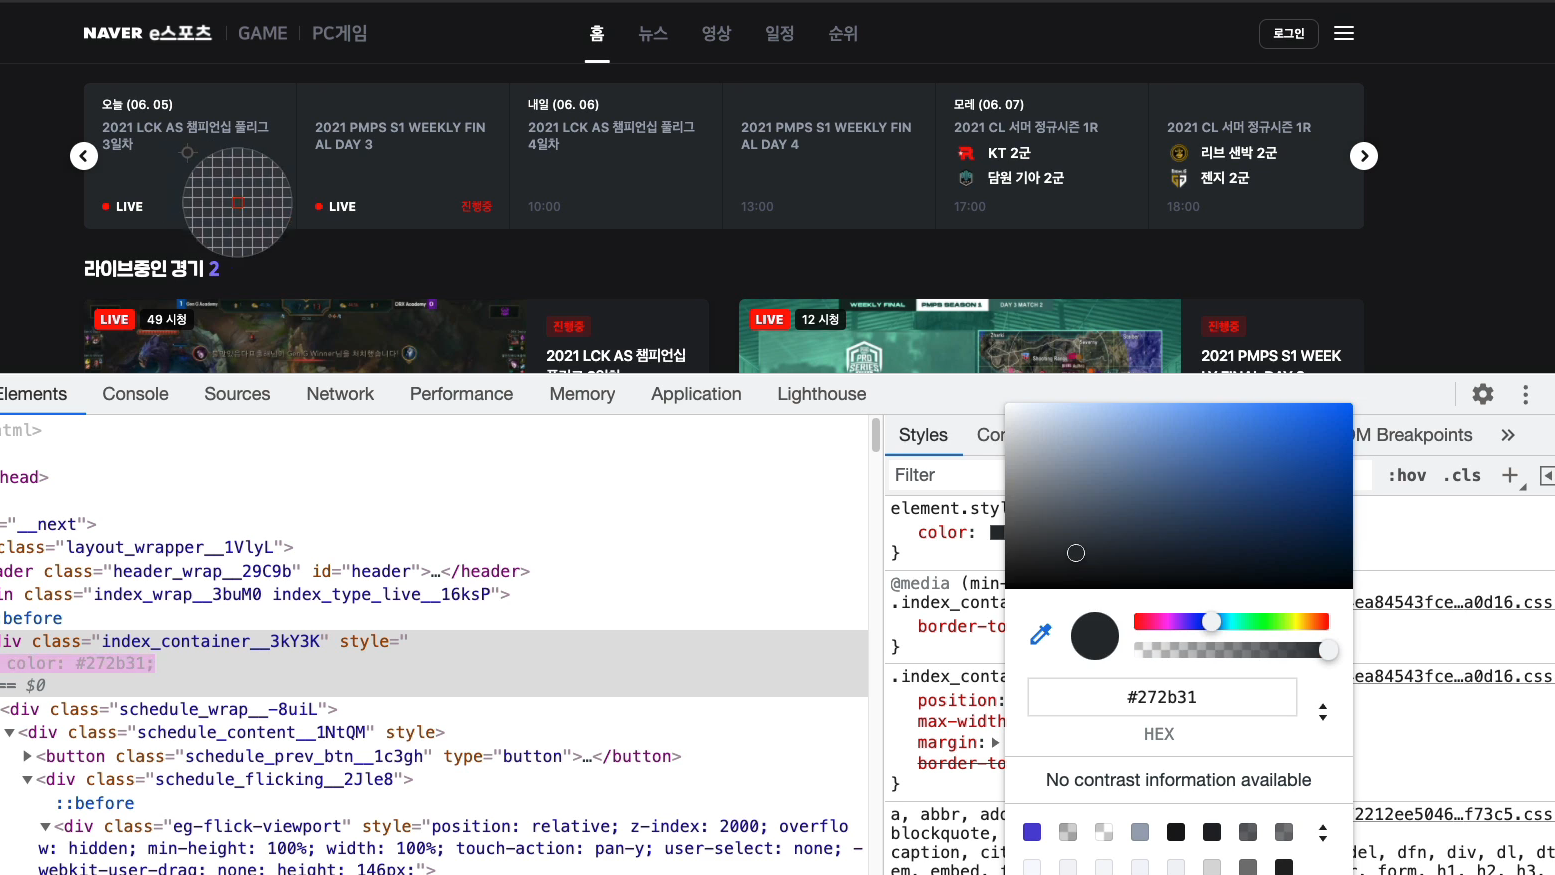
Task: Click the 로그인 button
Action: point(1289,33)
